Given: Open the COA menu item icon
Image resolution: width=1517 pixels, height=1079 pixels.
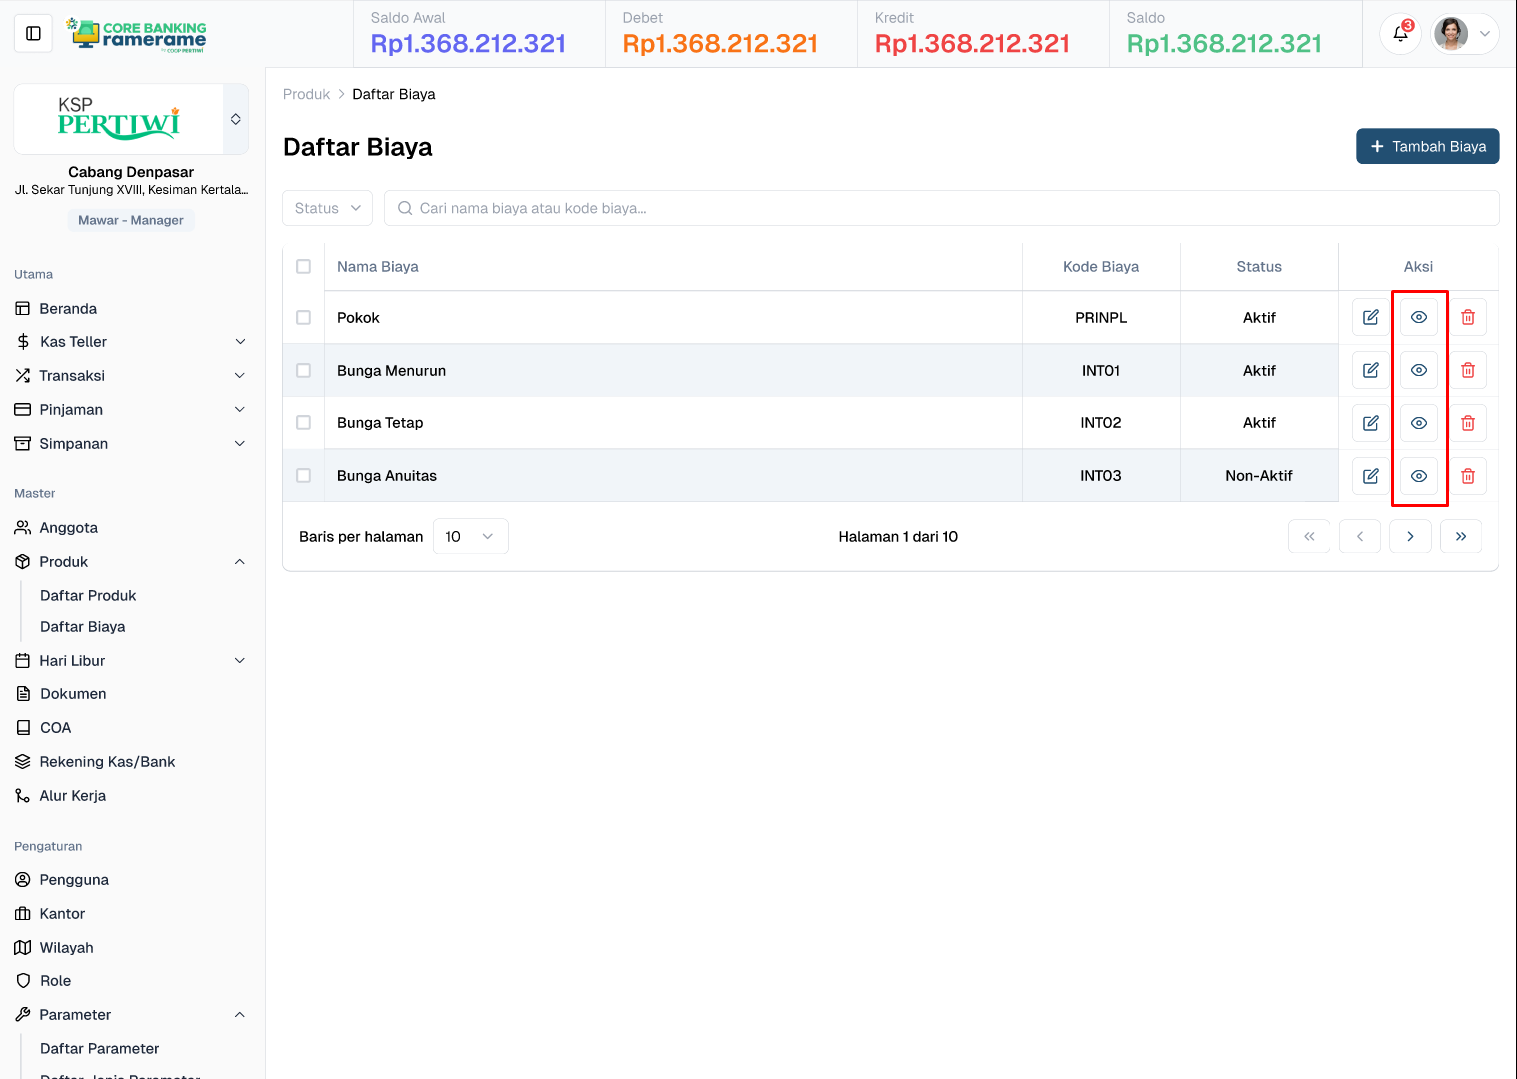Looking at the screenshot, I should point(23,727).
